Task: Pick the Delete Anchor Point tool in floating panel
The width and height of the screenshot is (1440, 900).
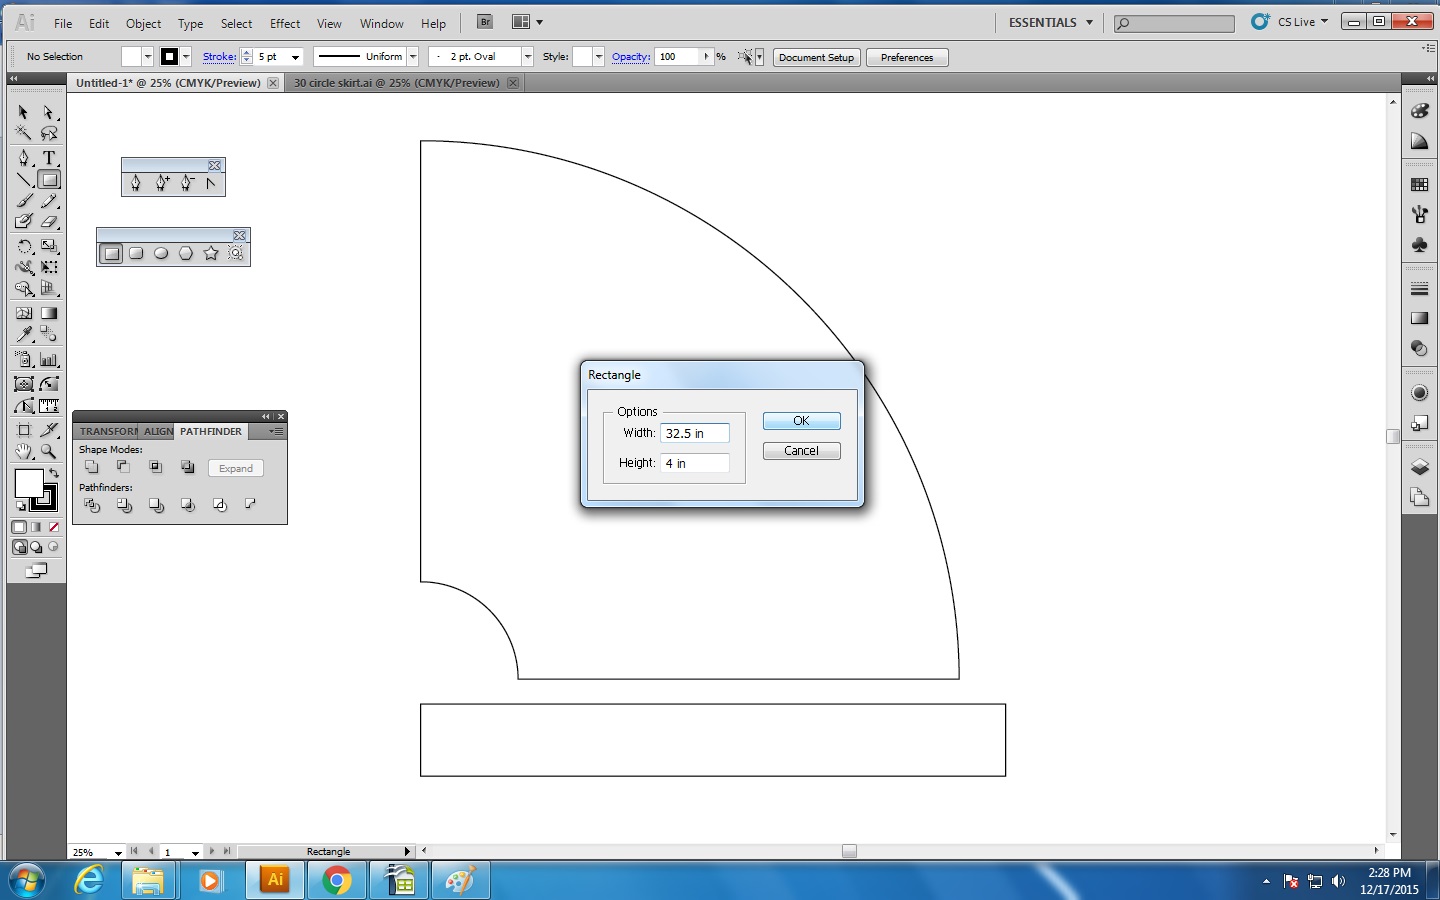Action: (x=186, y=183)
